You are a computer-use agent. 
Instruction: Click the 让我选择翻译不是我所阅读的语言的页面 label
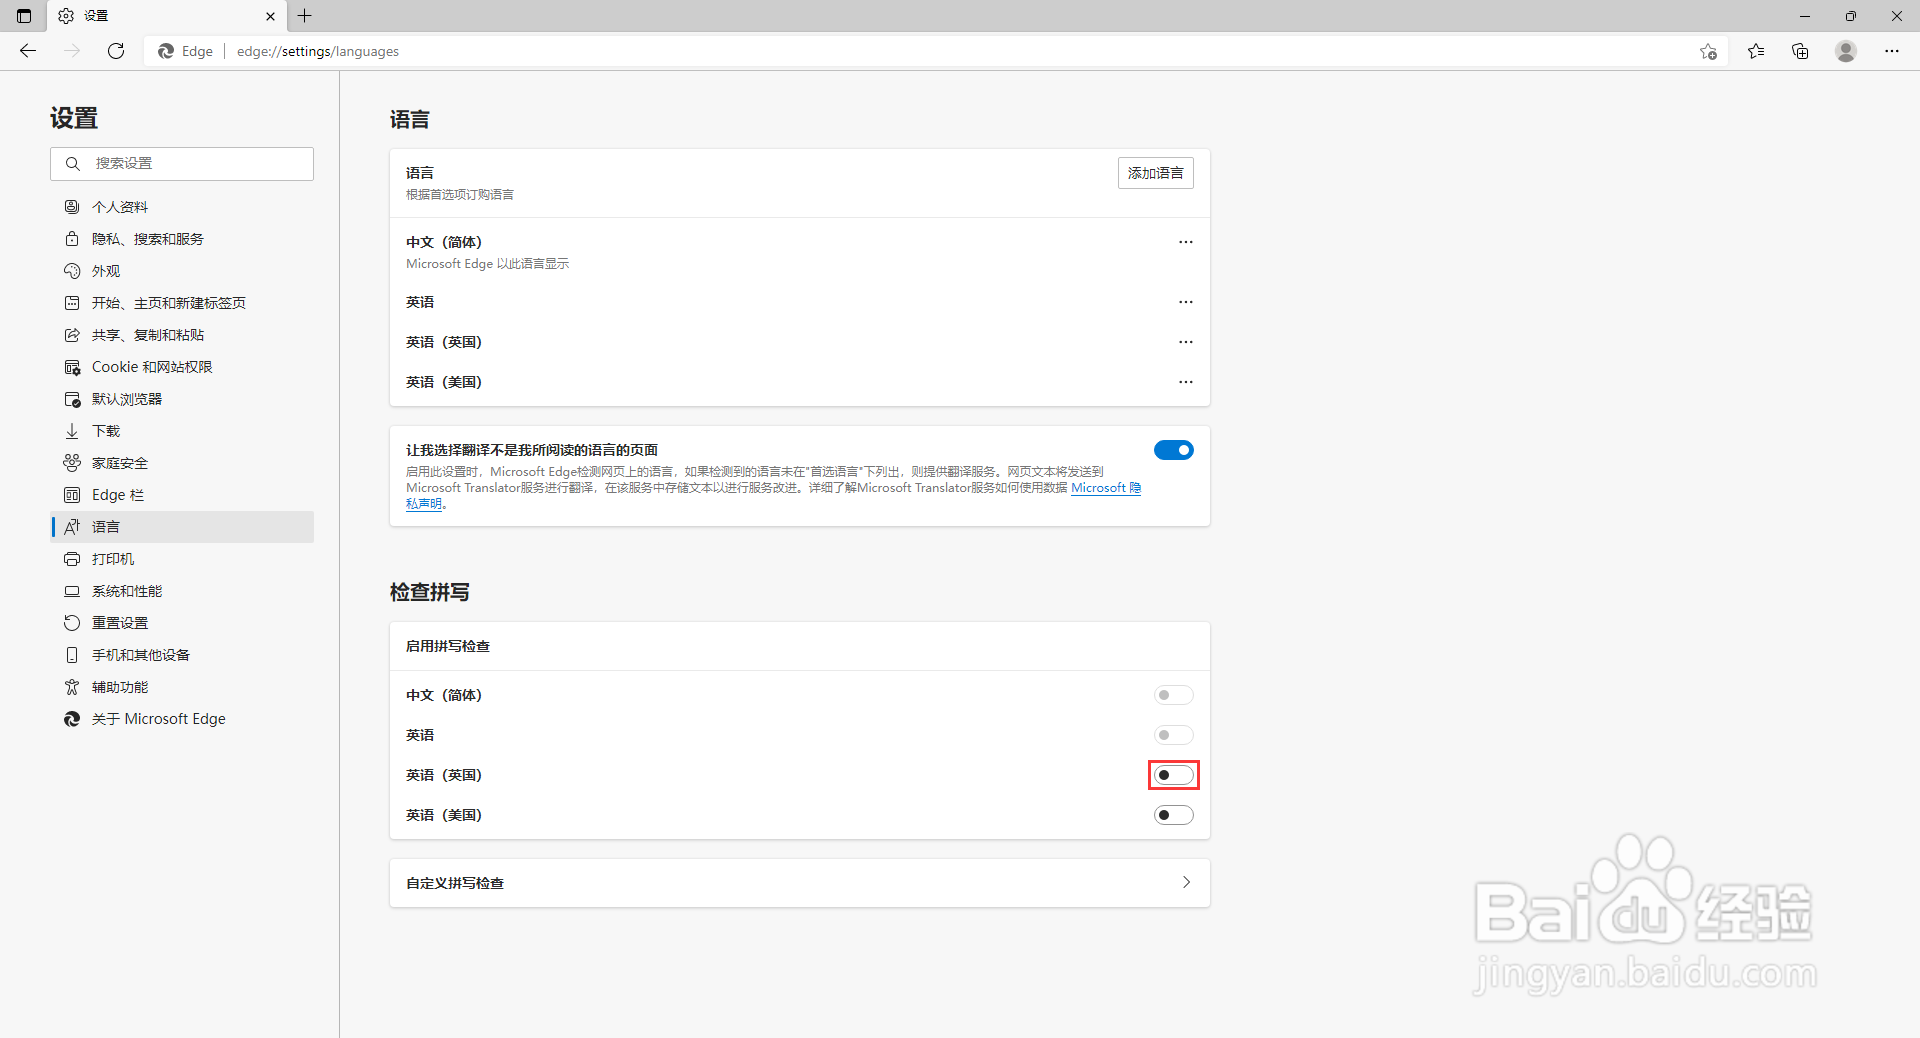coord(532,450)
